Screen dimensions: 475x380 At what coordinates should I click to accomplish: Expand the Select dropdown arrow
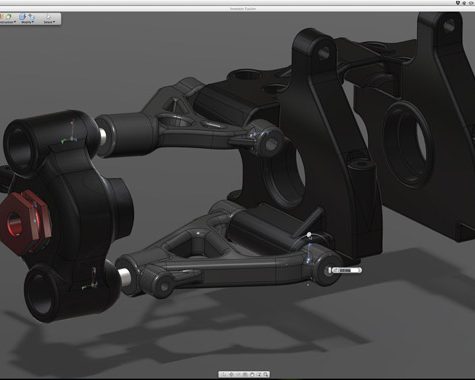(x=54, y=22)
